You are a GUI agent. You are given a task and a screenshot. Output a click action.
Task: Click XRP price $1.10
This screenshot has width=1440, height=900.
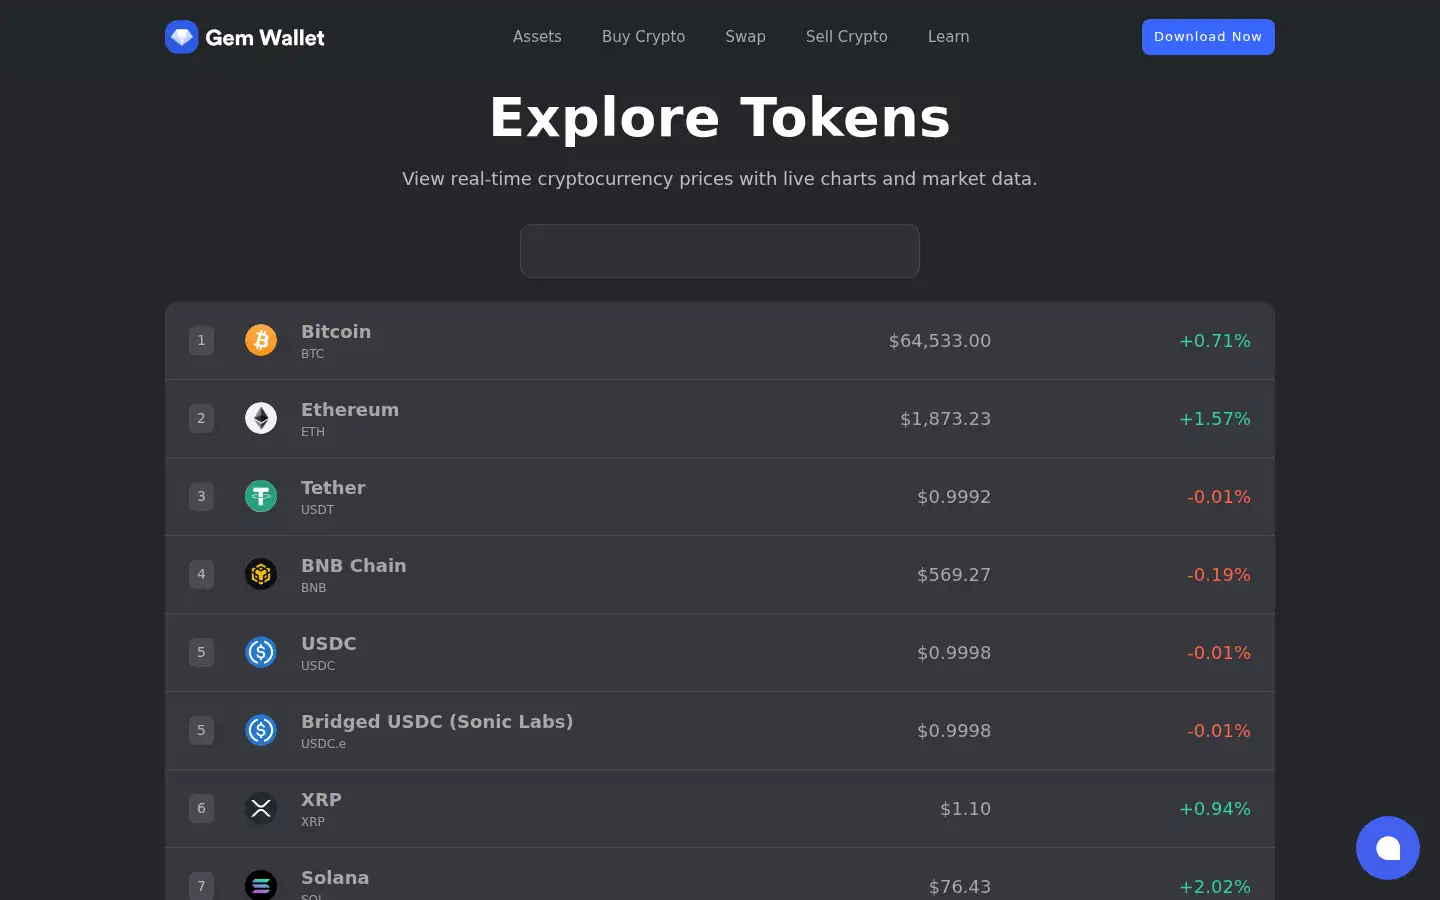966,809
